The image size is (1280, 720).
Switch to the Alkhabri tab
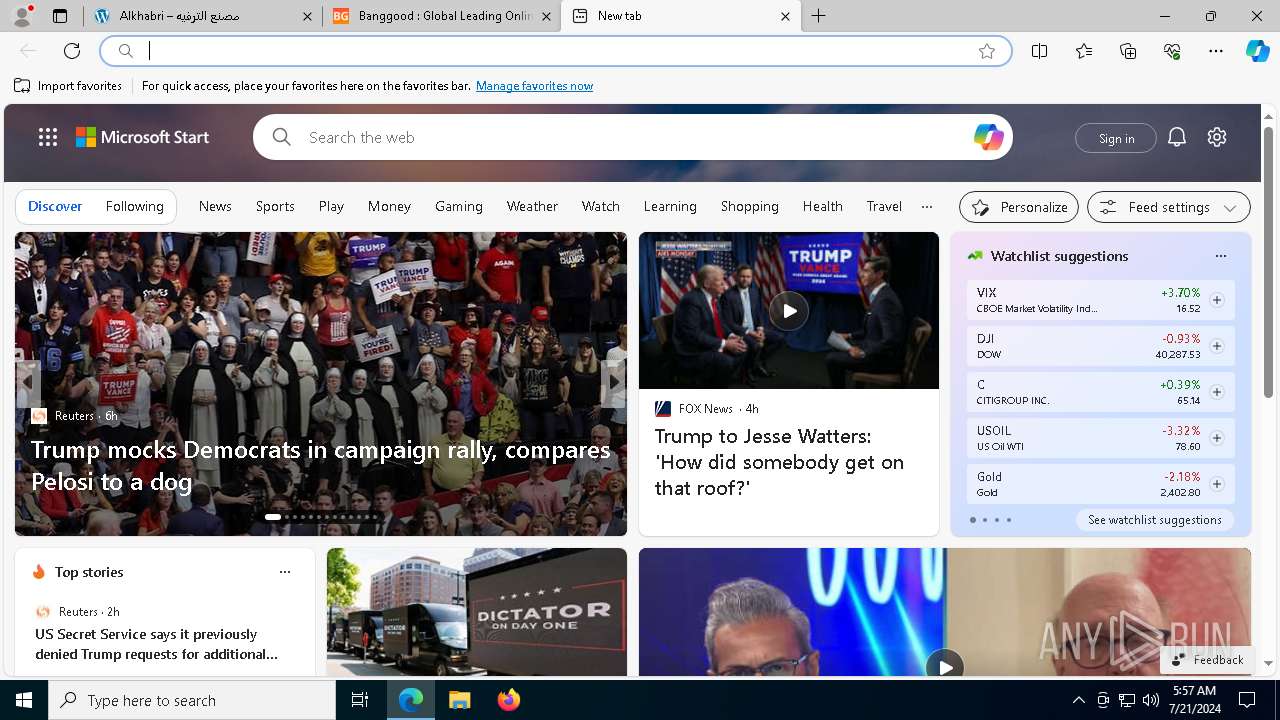click(203, 16)
